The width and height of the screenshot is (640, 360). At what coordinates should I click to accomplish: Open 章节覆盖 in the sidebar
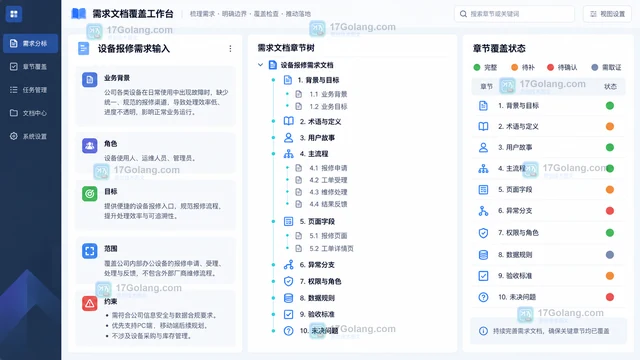click(31, 67)
